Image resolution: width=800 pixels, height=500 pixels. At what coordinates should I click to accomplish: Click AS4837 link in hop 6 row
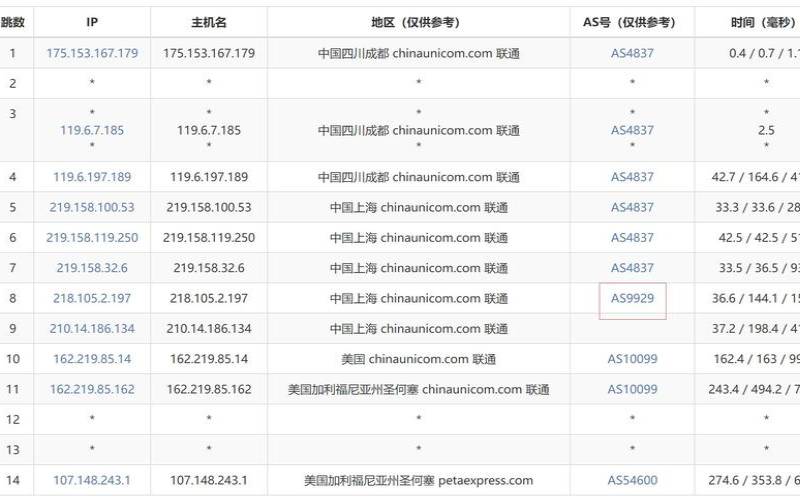[x=632, y=238]
